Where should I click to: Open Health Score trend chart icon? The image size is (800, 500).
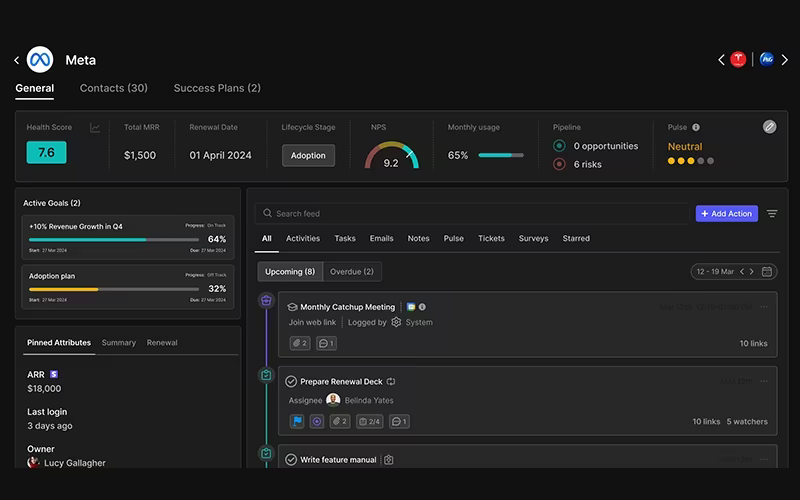tap(95, 128)
